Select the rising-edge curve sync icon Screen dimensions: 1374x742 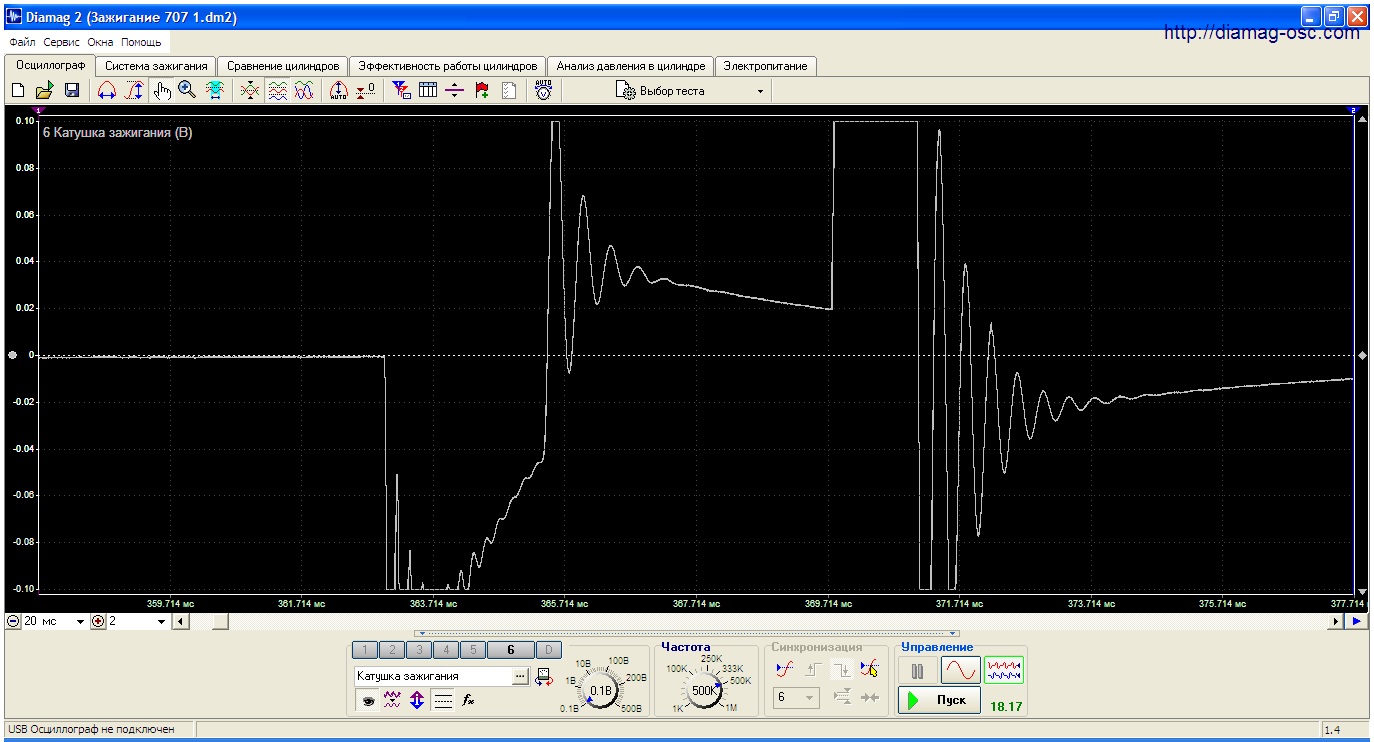[785, 669]
